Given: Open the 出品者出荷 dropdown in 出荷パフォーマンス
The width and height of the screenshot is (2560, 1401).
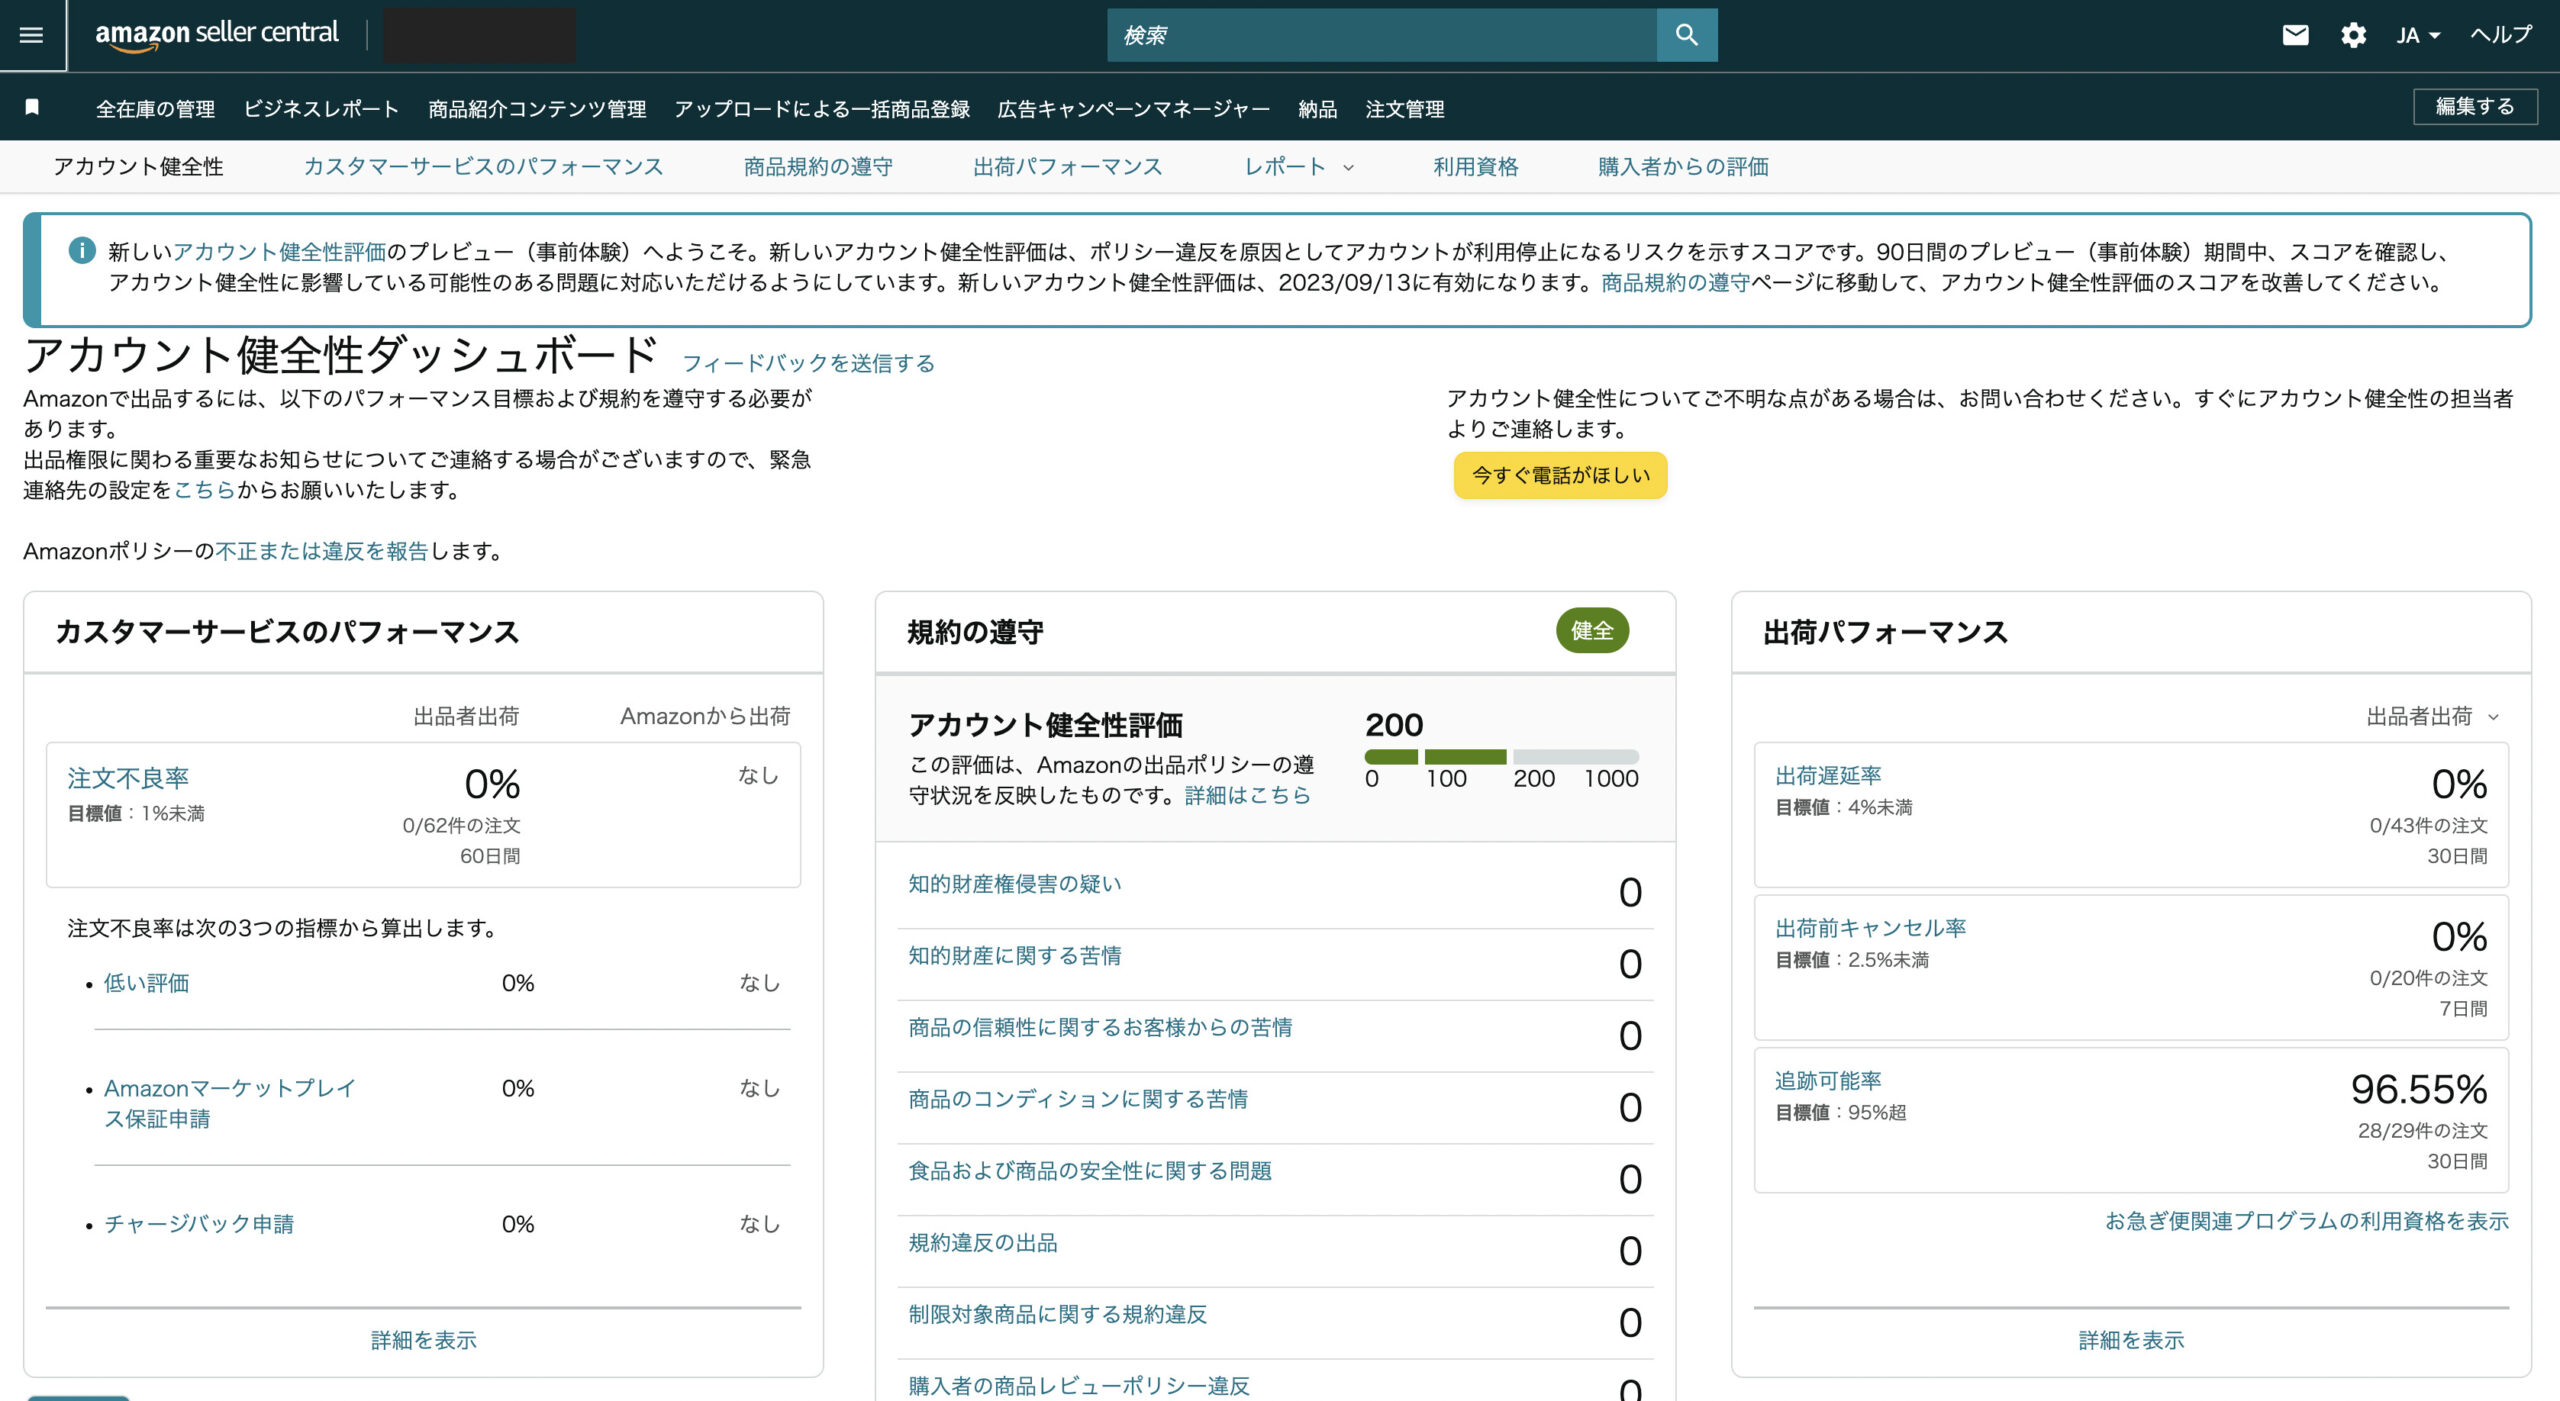Looking at the screenshot, I should [2432, 716].
